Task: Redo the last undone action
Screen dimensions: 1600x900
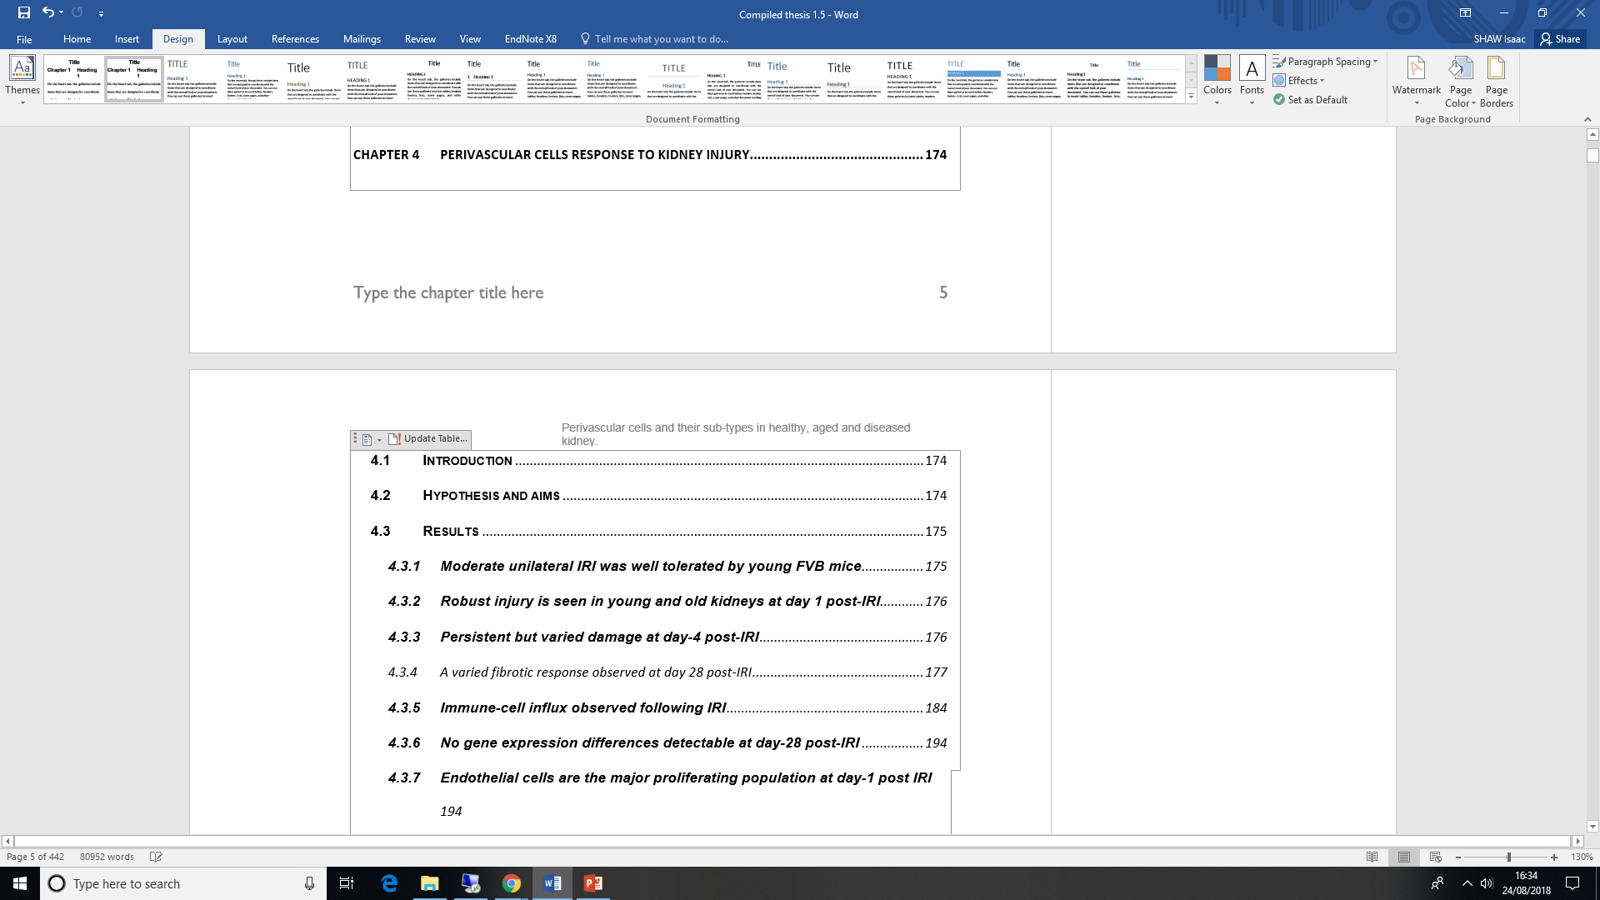Action: [x=77, y=13]
